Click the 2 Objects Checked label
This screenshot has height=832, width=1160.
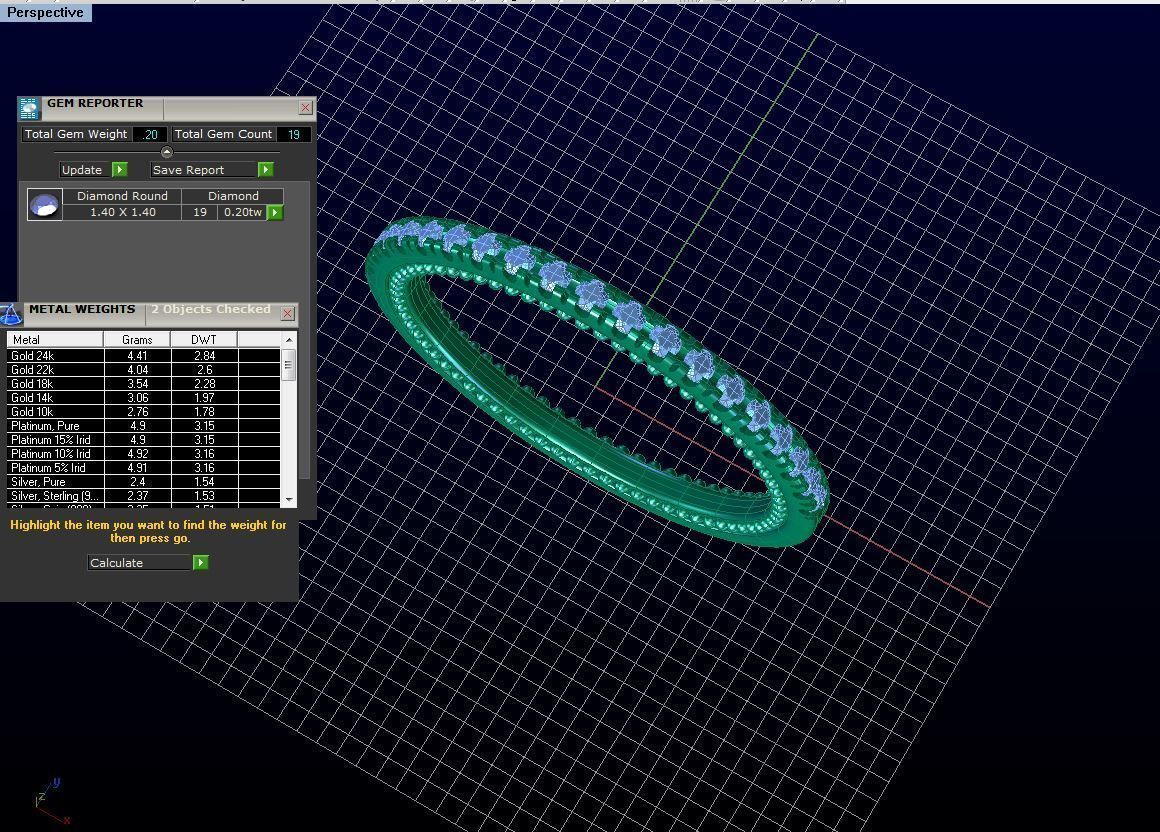[211, 309]
